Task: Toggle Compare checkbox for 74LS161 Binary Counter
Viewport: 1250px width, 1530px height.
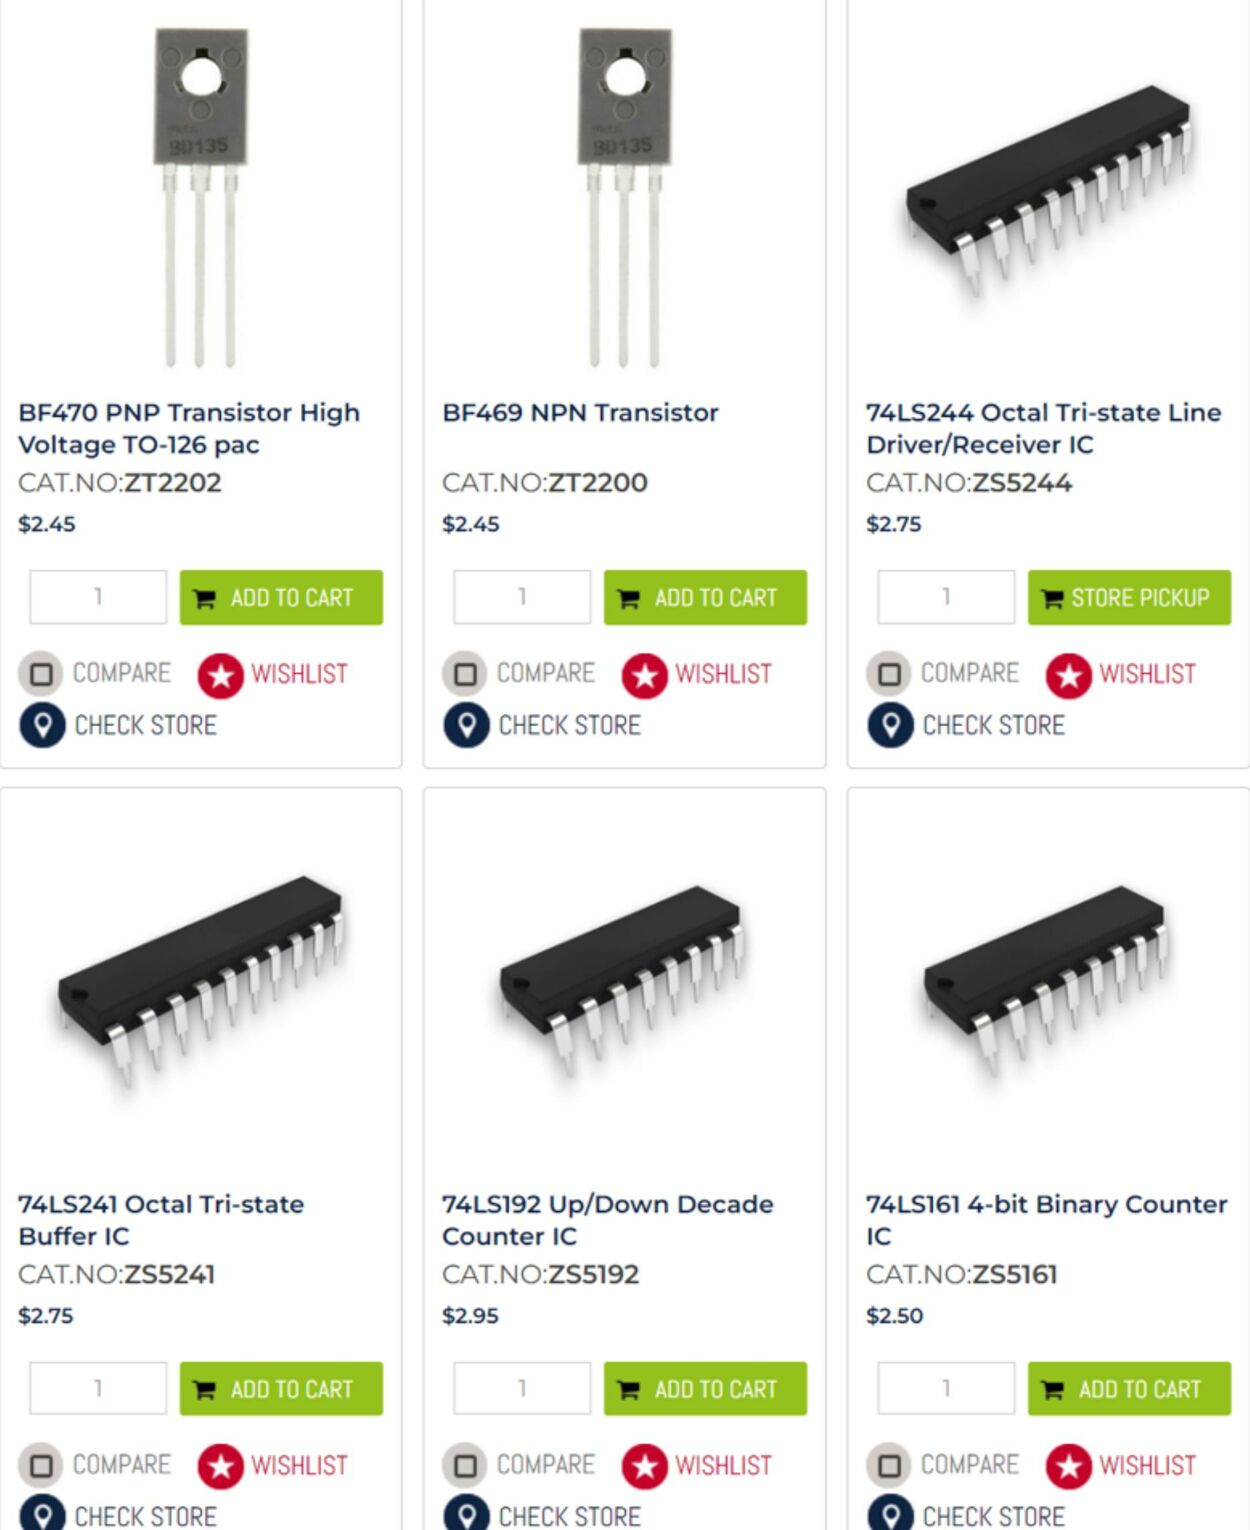Action: coord(889,1466)
